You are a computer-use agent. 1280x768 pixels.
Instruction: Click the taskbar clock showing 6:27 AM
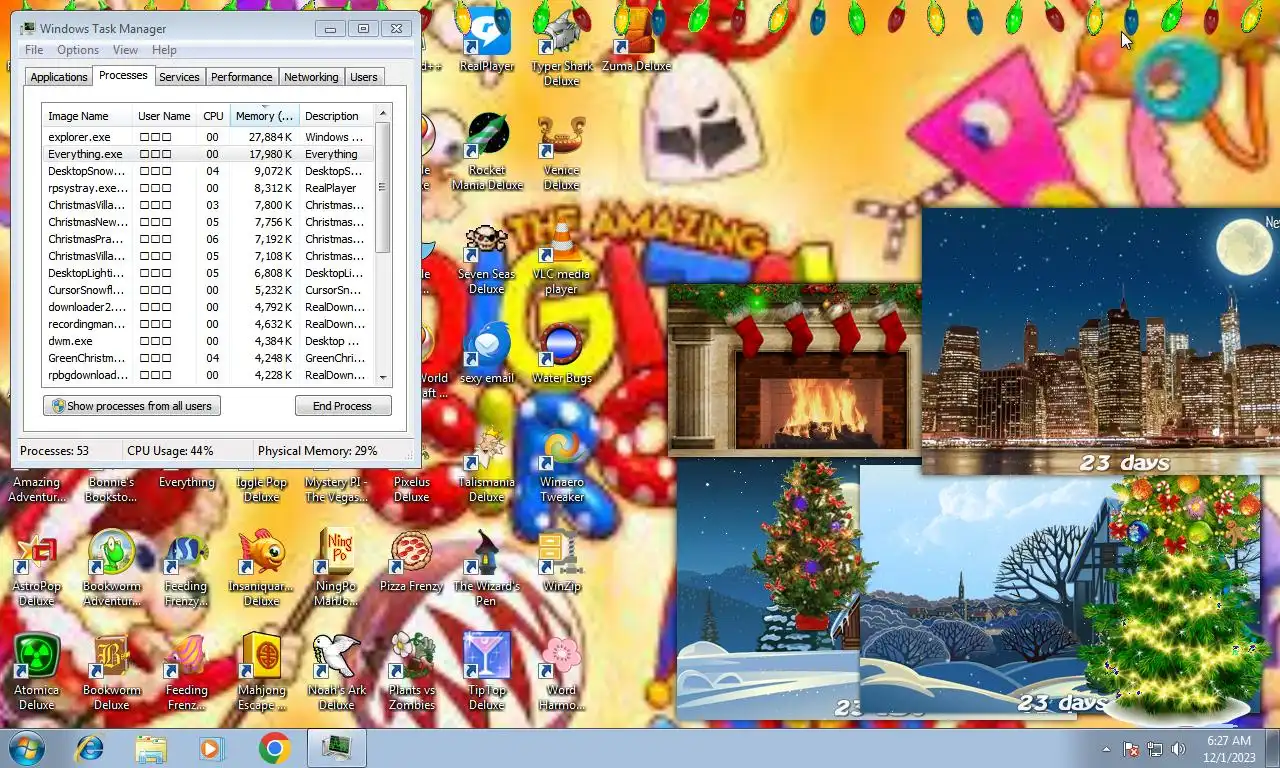[1228, 748]
